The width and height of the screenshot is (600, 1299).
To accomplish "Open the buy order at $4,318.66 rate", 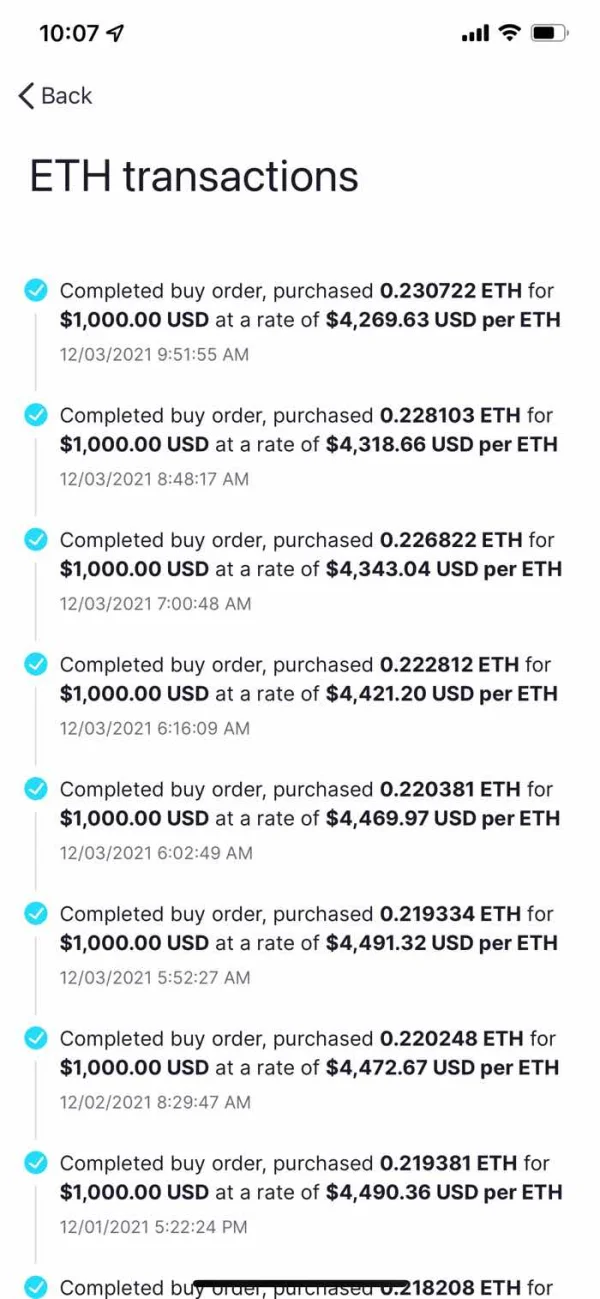I will tap(310, 430).
